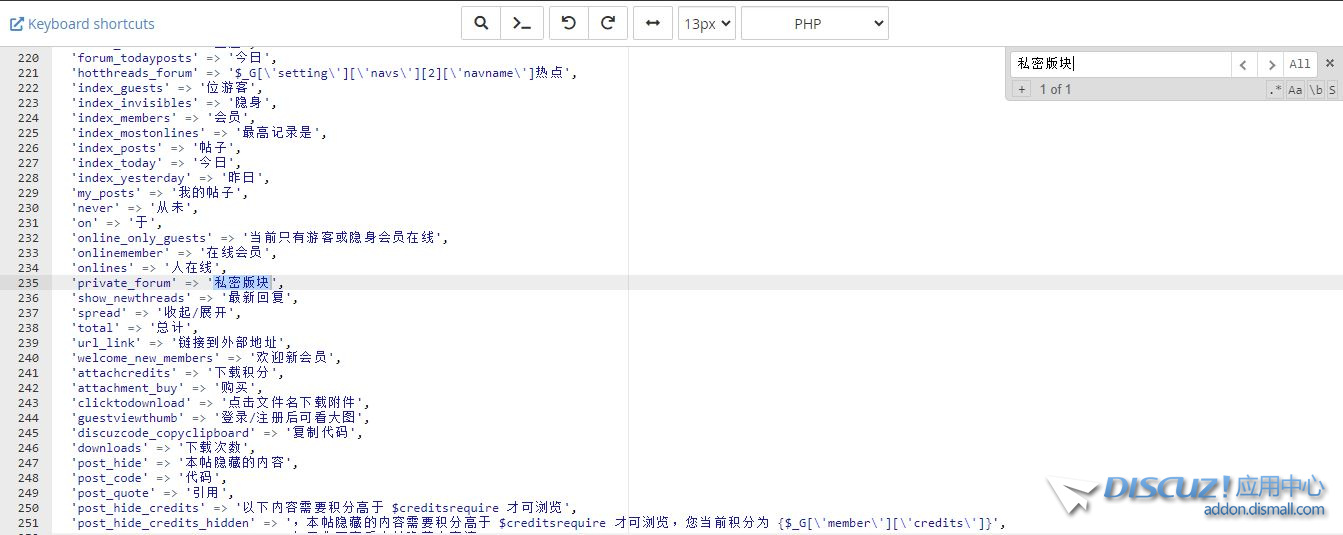Screen dimensions: 1343x535
Task: Click the undo arrow icon
Action: [x=569, y=23]
